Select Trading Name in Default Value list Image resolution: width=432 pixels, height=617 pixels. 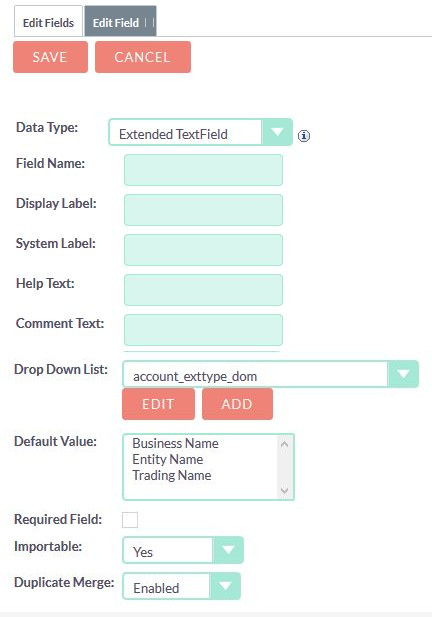coord(172,475)
